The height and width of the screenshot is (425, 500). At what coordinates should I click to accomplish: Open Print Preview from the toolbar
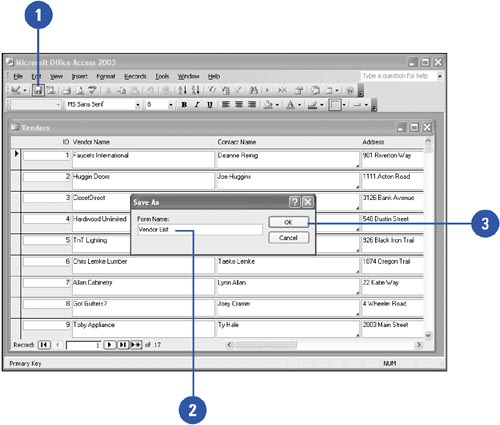80,90
